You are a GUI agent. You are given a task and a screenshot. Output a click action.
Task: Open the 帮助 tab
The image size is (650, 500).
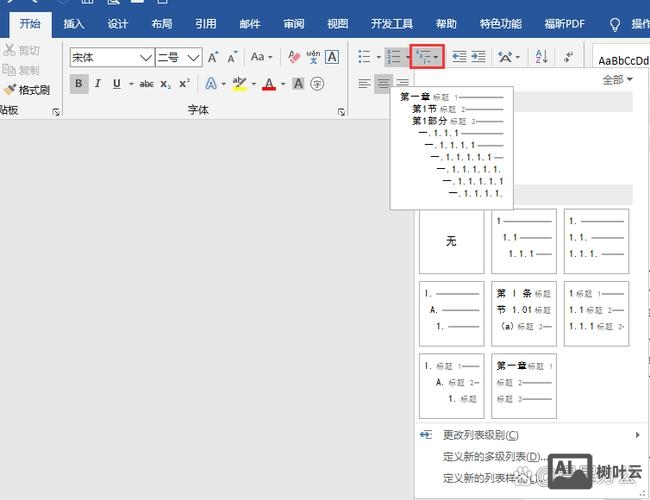coord(446,24)
